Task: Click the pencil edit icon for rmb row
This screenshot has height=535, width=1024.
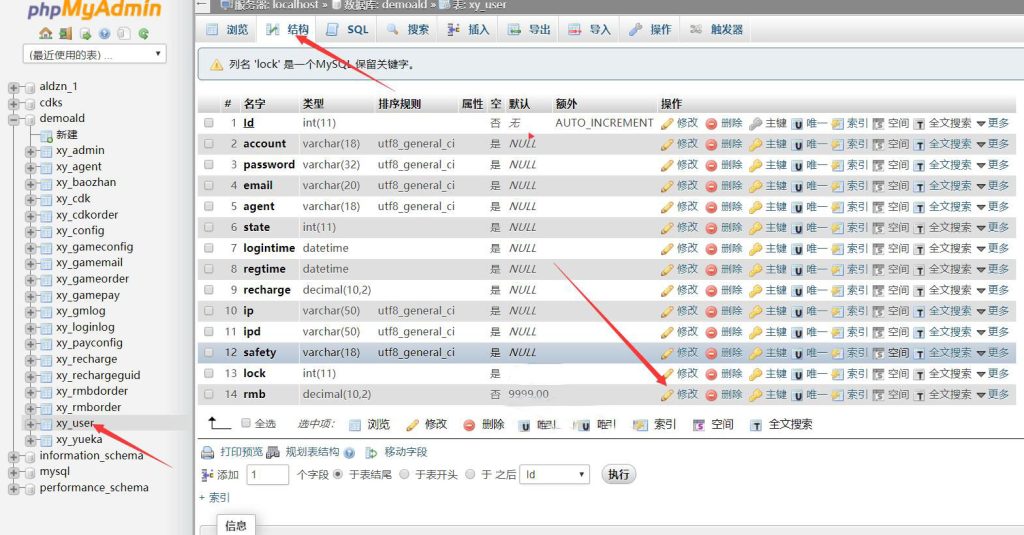Action: click(x=667, y=395)
